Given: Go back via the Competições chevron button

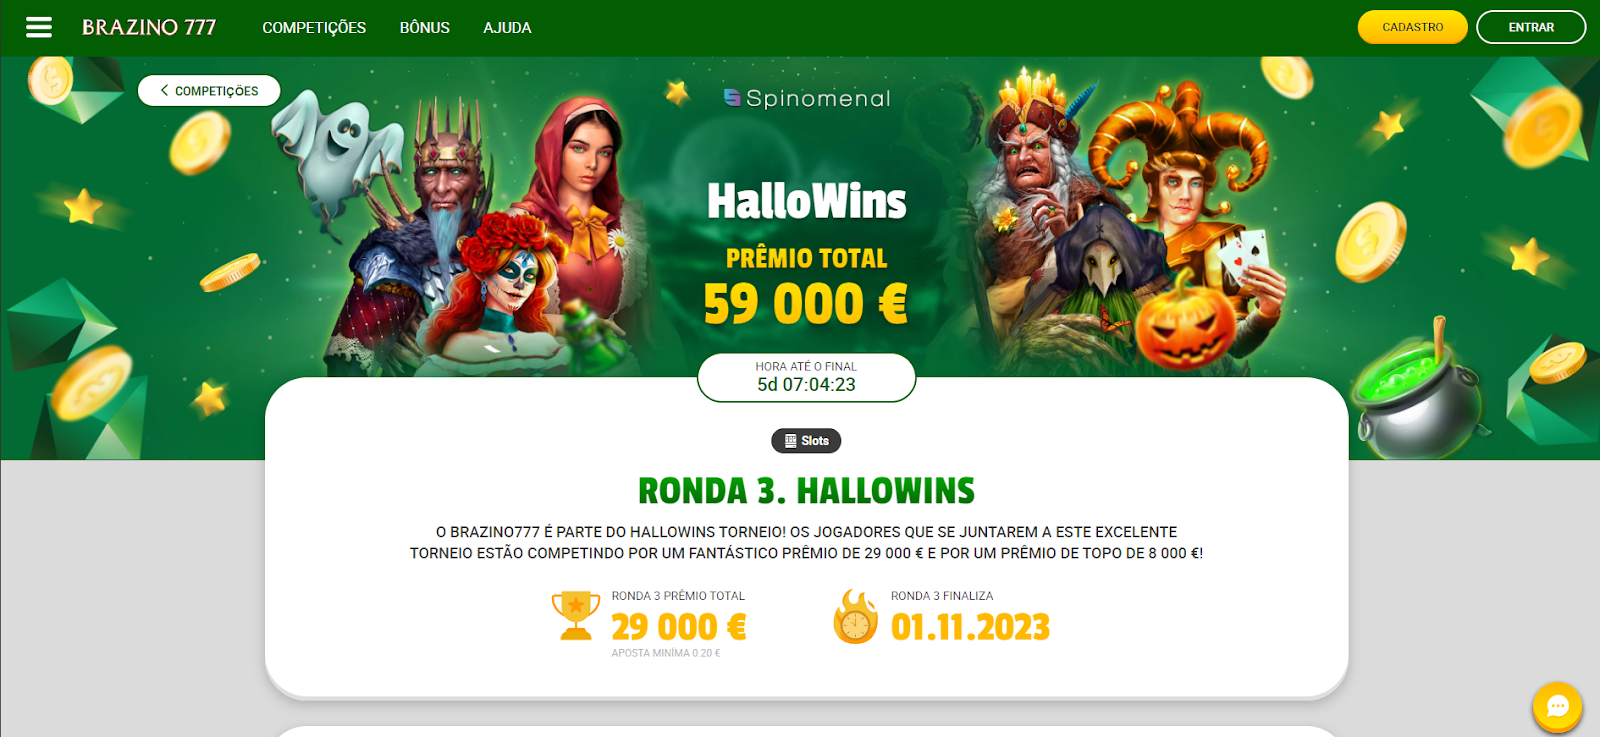Looking at the screenshot, I should 209,91.
